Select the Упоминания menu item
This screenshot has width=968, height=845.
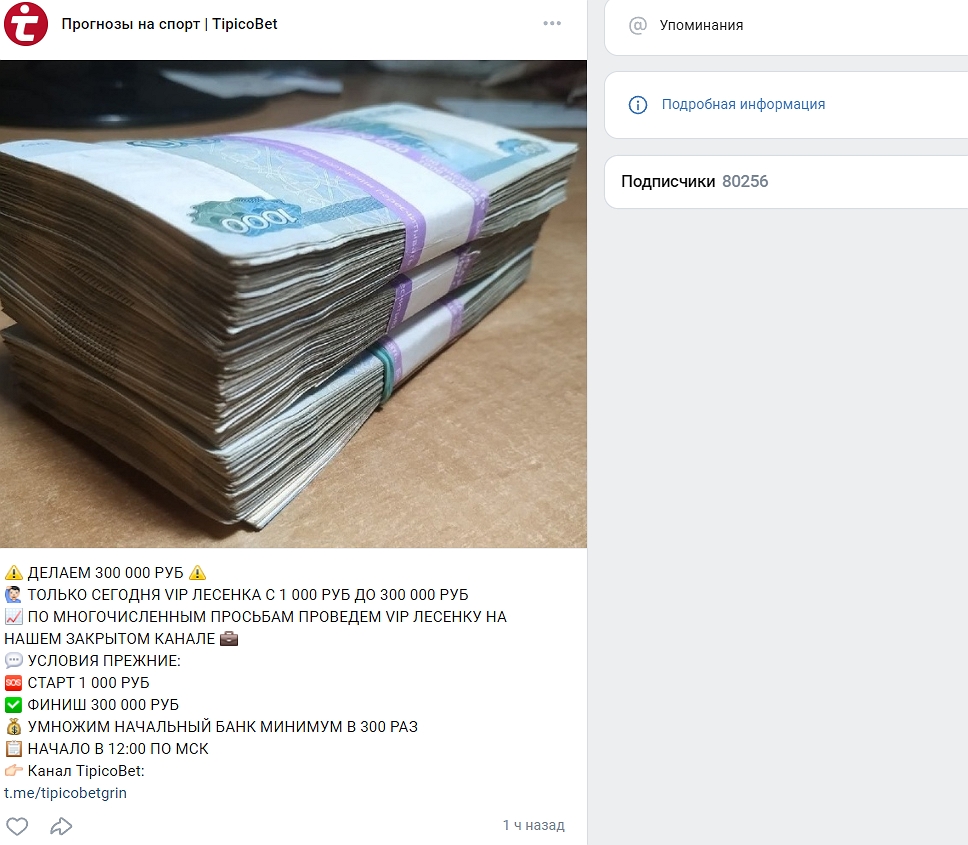pos(701,25)
